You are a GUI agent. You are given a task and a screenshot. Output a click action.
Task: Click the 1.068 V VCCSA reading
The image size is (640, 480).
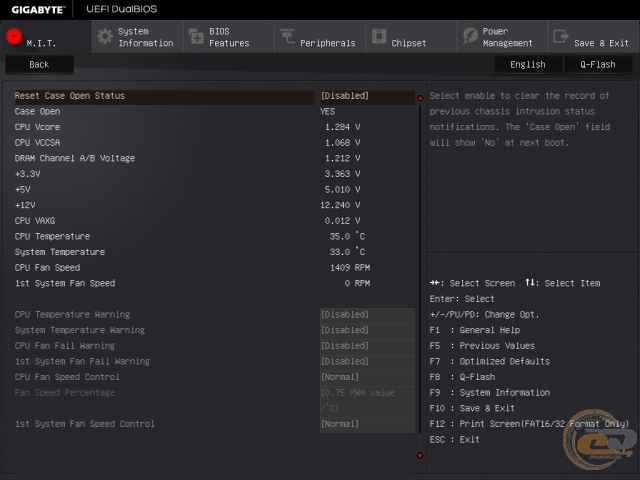coord(342,142)
